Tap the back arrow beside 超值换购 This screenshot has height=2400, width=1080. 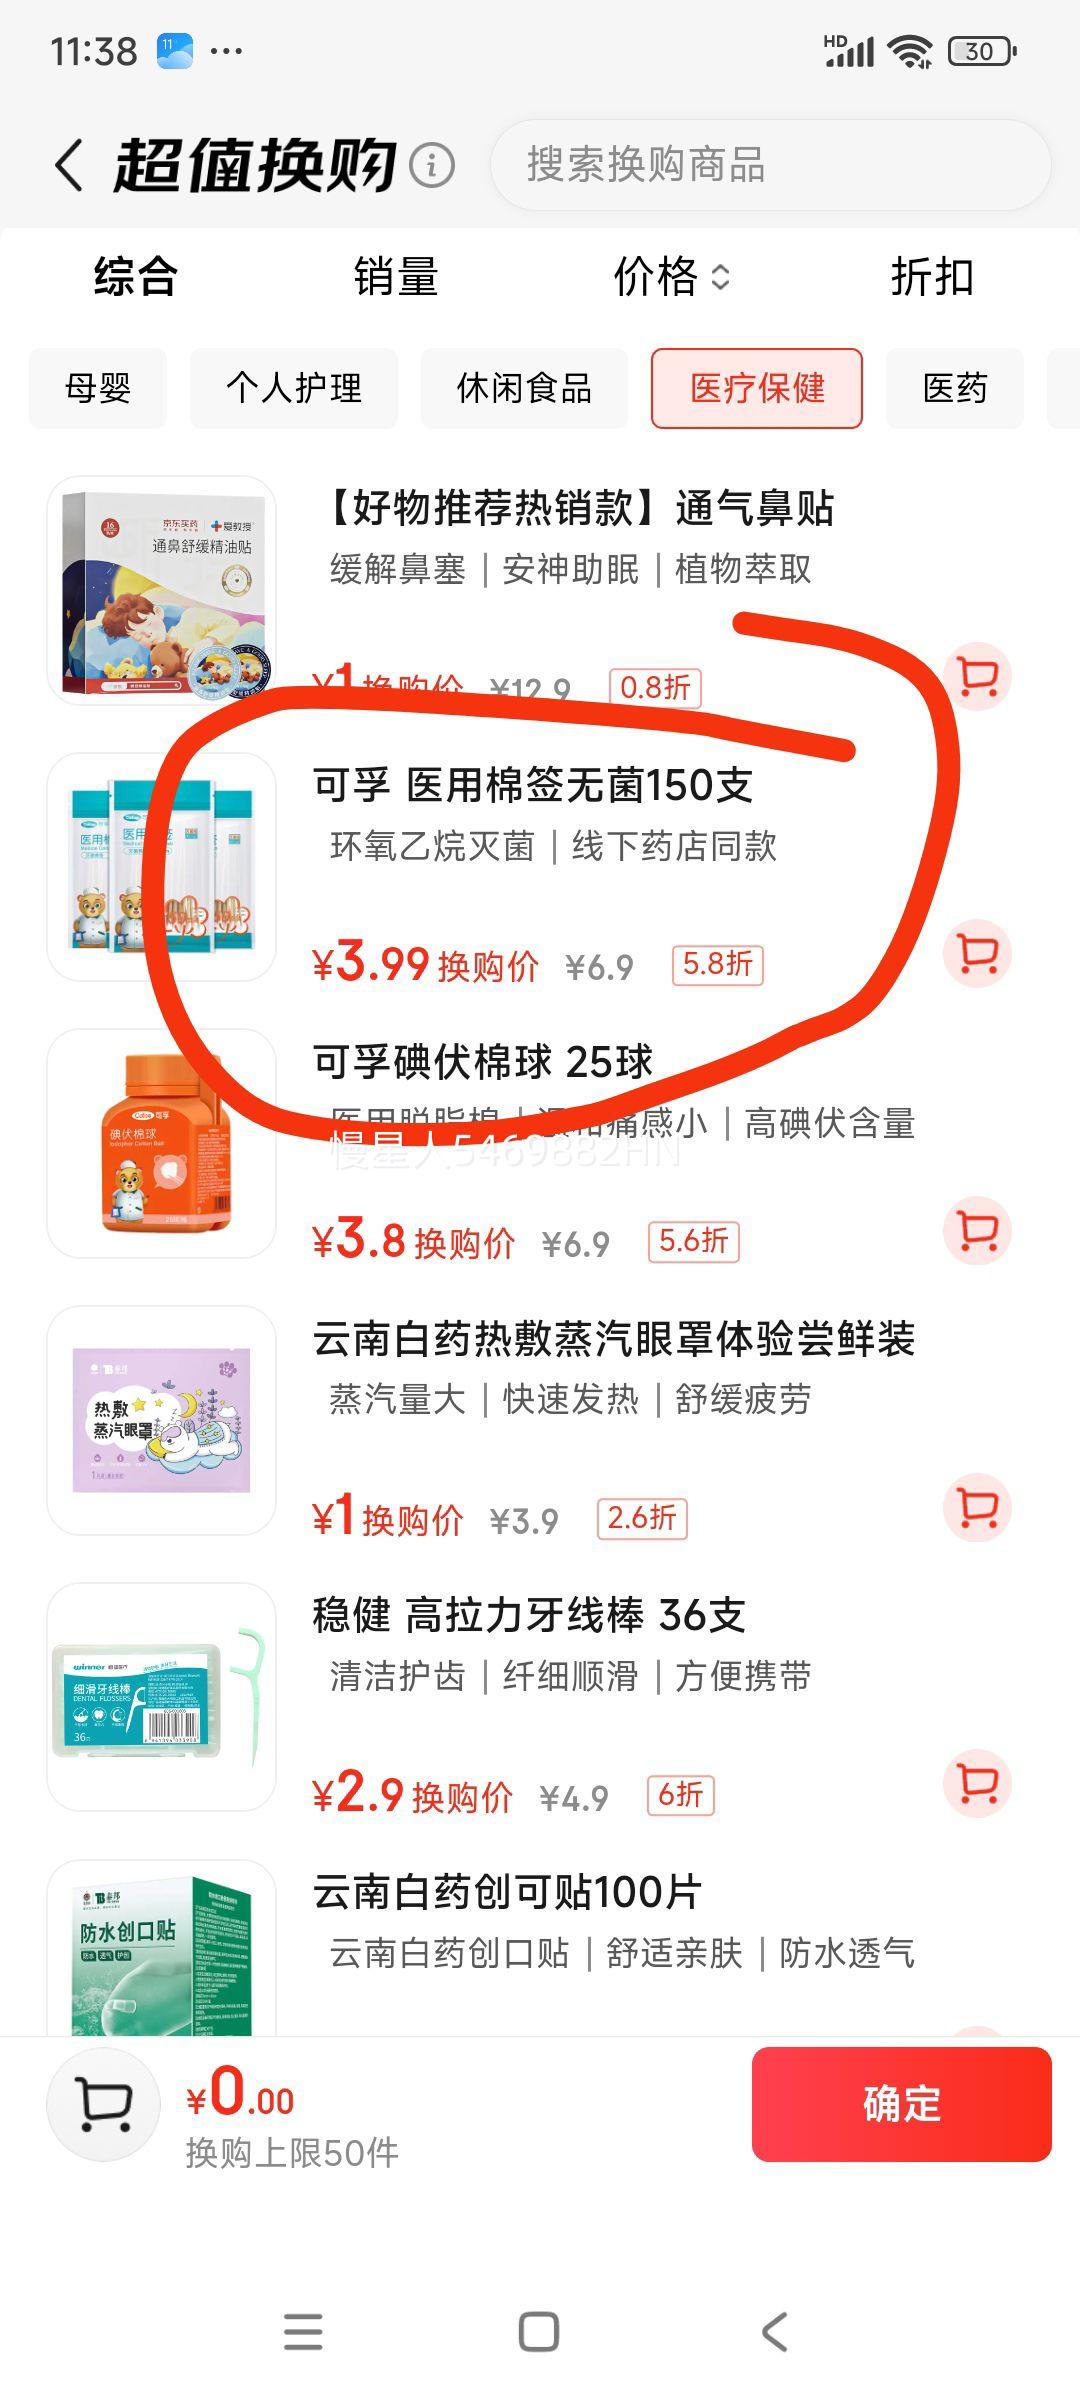(69, 165)
